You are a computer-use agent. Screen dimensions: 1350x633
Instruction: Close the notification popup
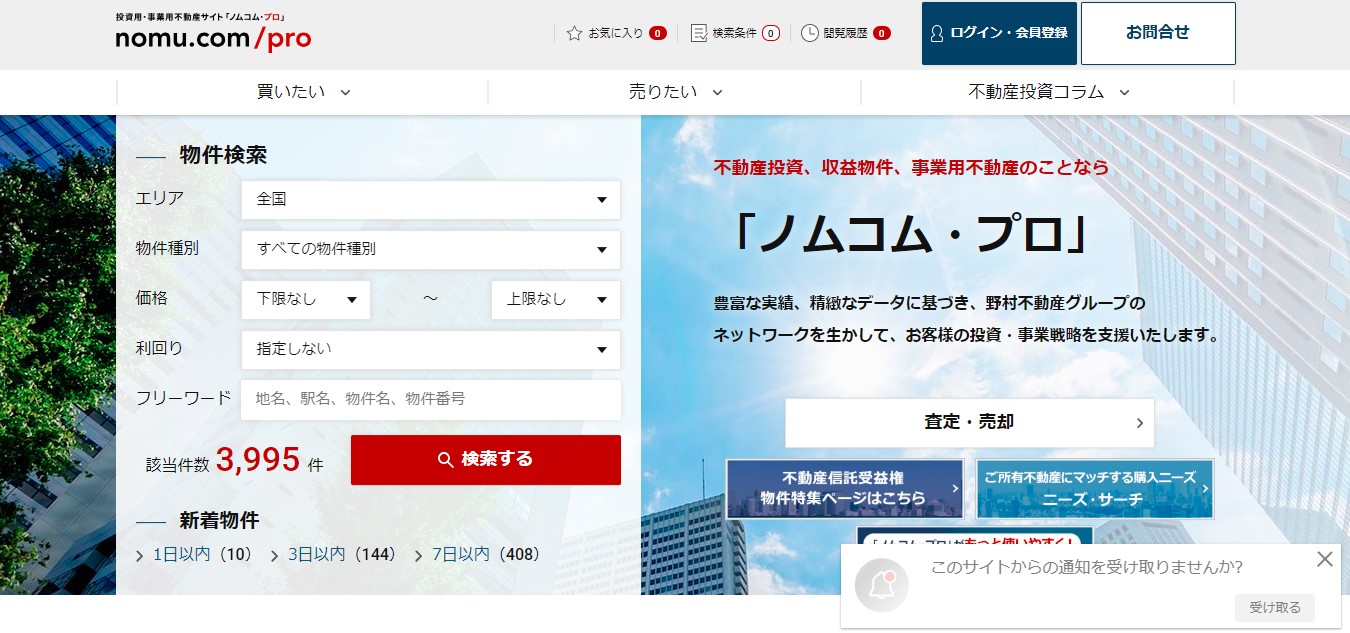pyautogui.click(x=1325, y=560)
